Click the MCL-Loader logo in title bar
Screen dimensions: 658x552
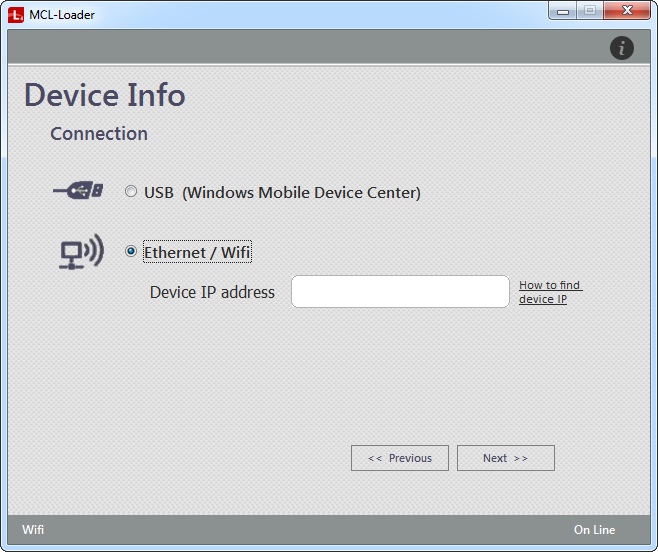[15, 14]
